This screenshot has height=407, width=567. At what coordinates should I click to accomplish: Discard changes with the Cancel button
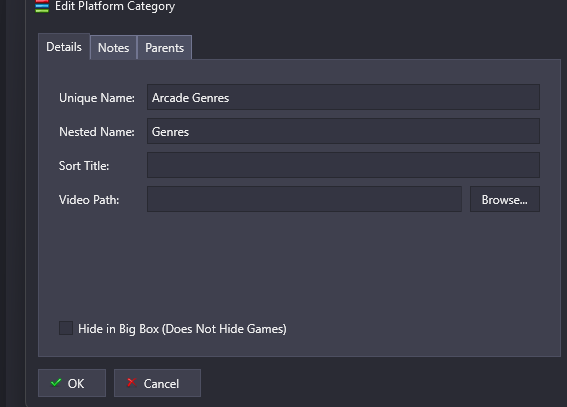157,383
